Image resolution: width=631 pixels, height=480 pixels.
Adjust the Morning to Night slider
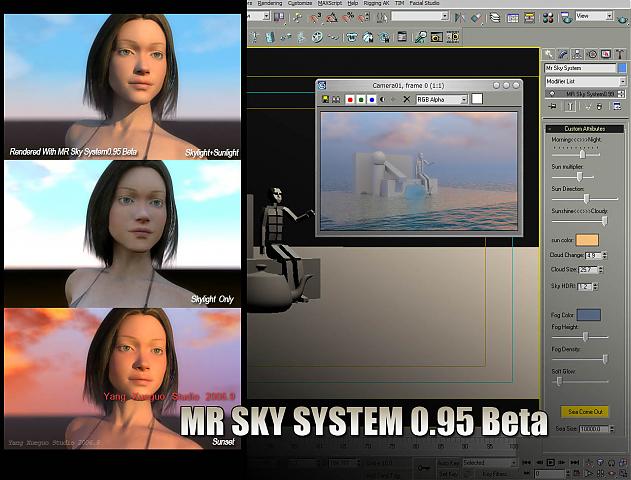click(582, 154)
